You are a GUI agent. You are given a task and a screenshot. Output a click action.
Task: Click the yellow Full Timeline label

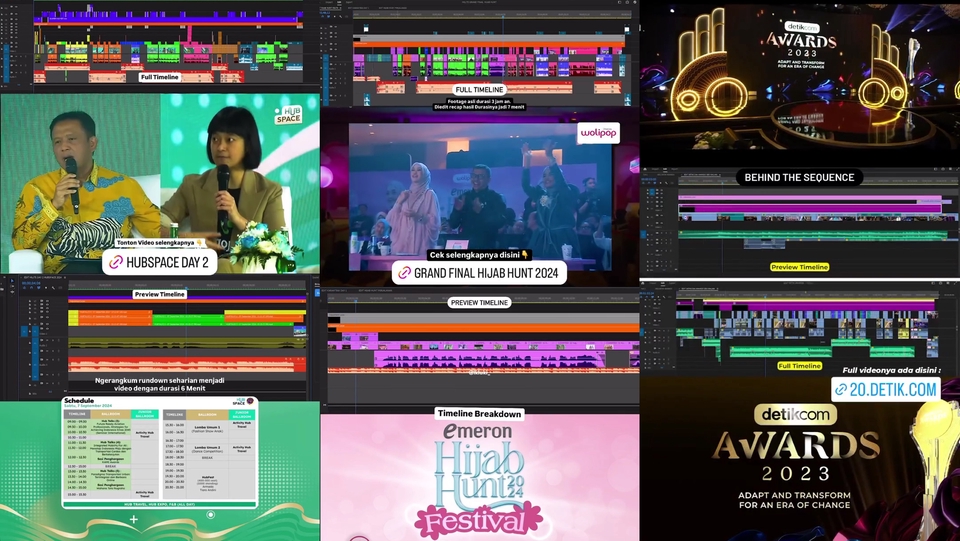(799, 366)
